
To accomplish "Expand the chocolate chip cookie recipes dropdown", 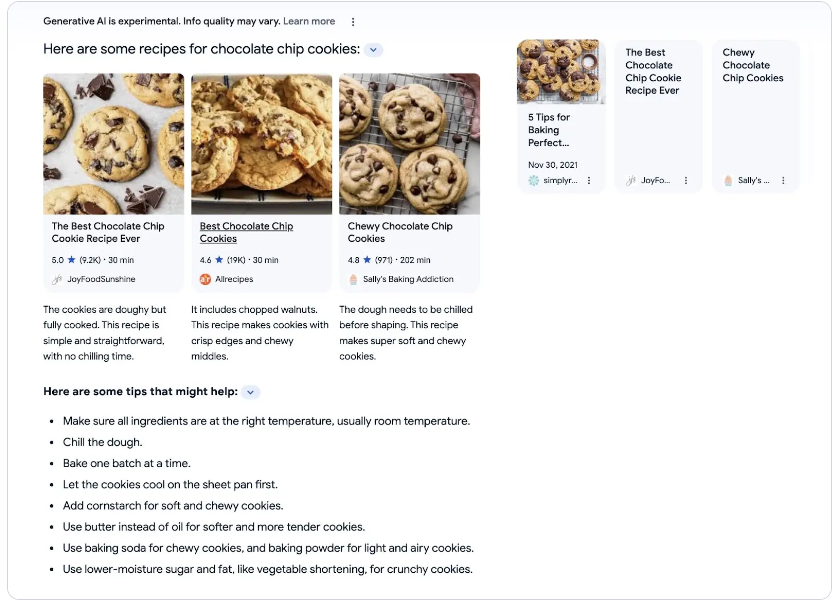I will (x=373, y=50).
